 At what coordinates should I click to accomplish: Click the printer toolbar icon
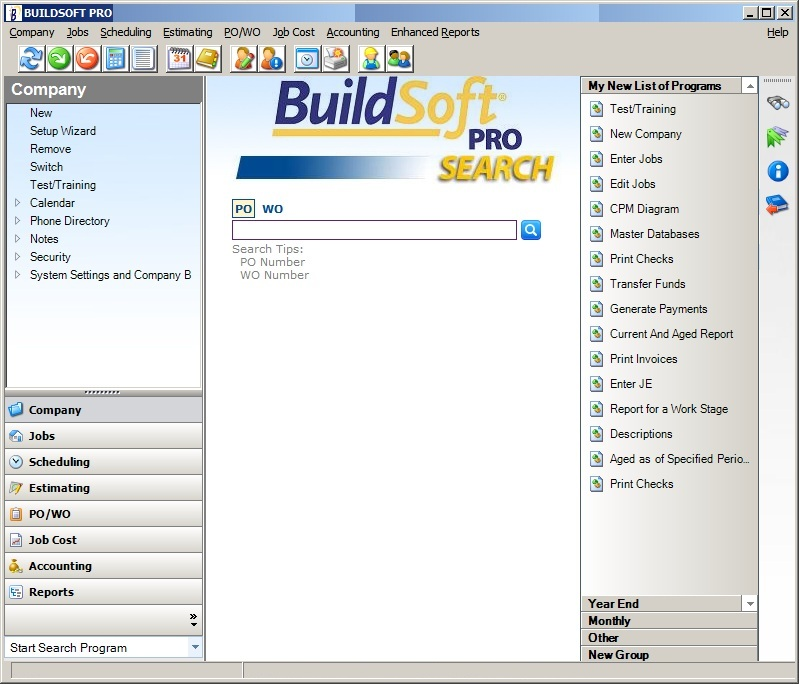pyautogui.click(x=335, y=59)
